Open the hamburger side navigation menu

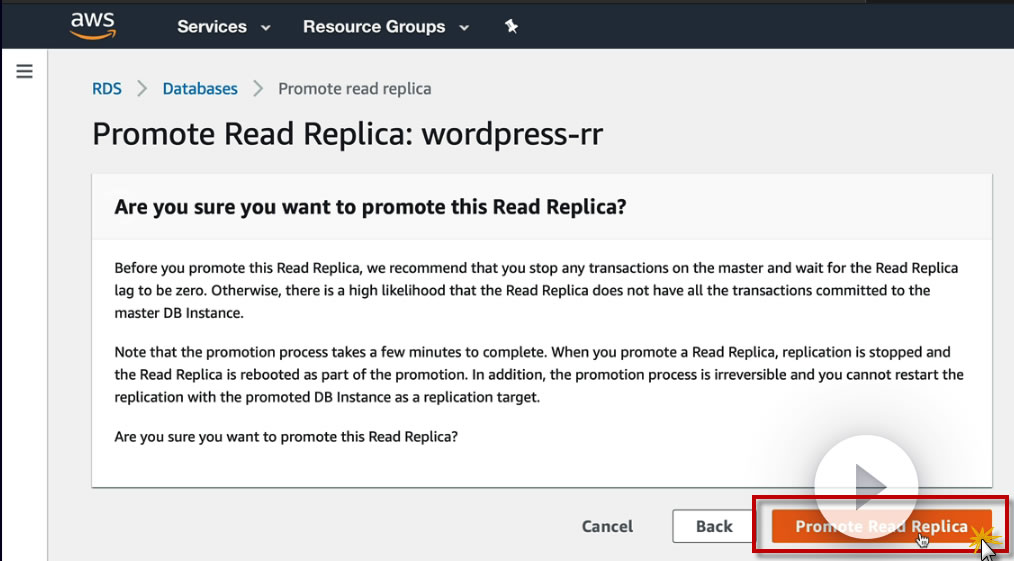[x=25, y=71]
